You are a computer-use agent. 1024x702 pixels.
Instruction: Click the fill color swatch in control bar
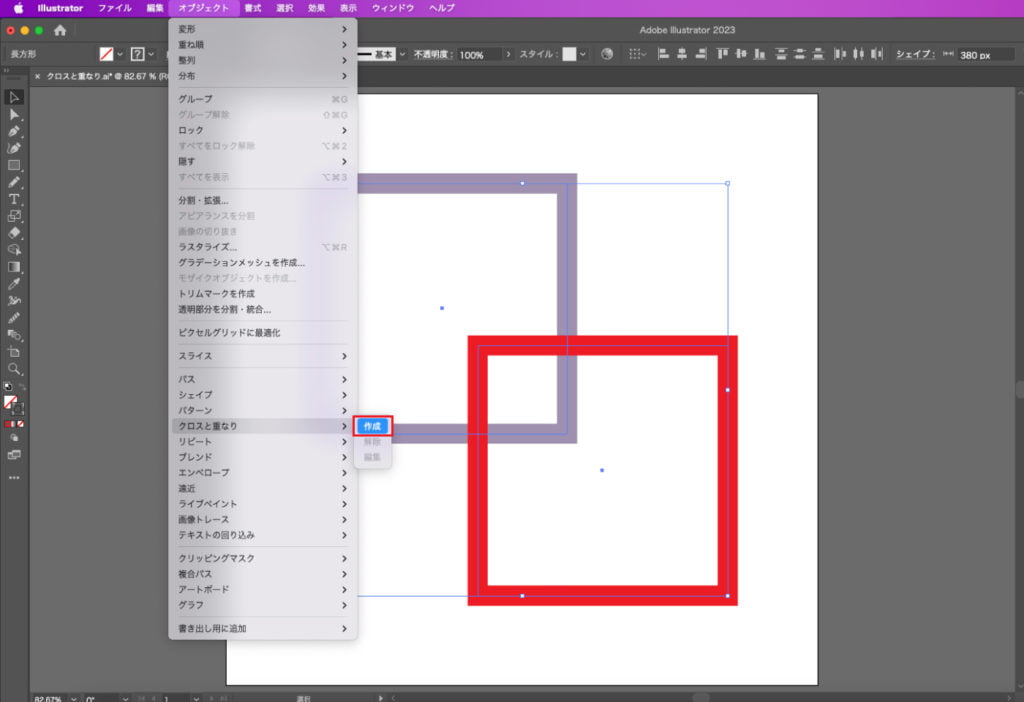105,55
